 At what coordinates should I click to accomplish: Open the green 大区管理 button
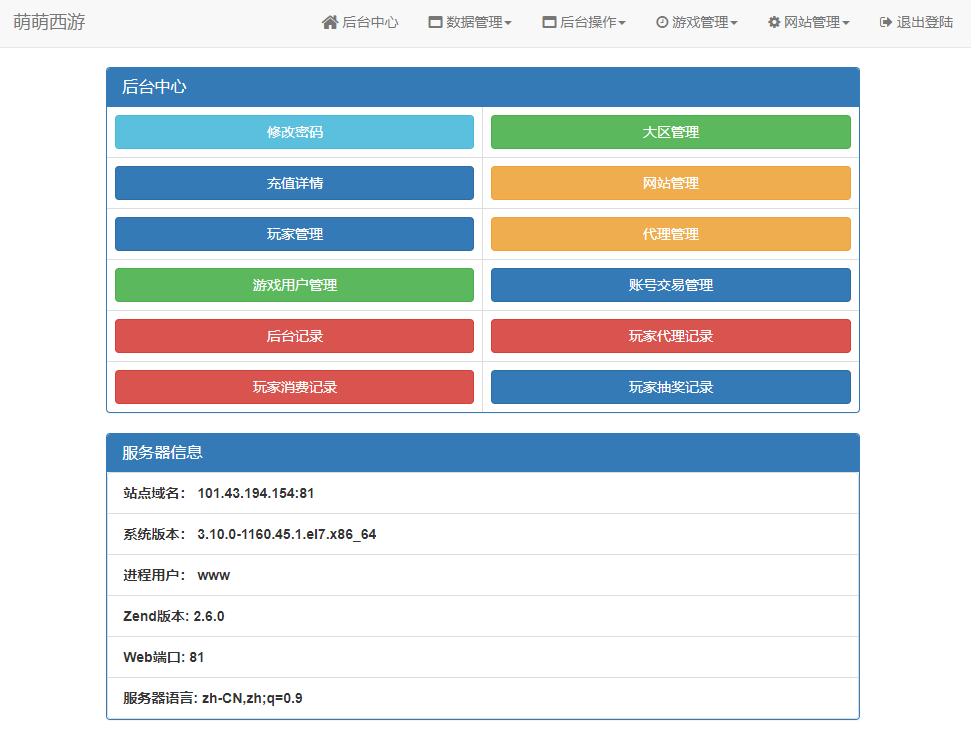point(671,132)
